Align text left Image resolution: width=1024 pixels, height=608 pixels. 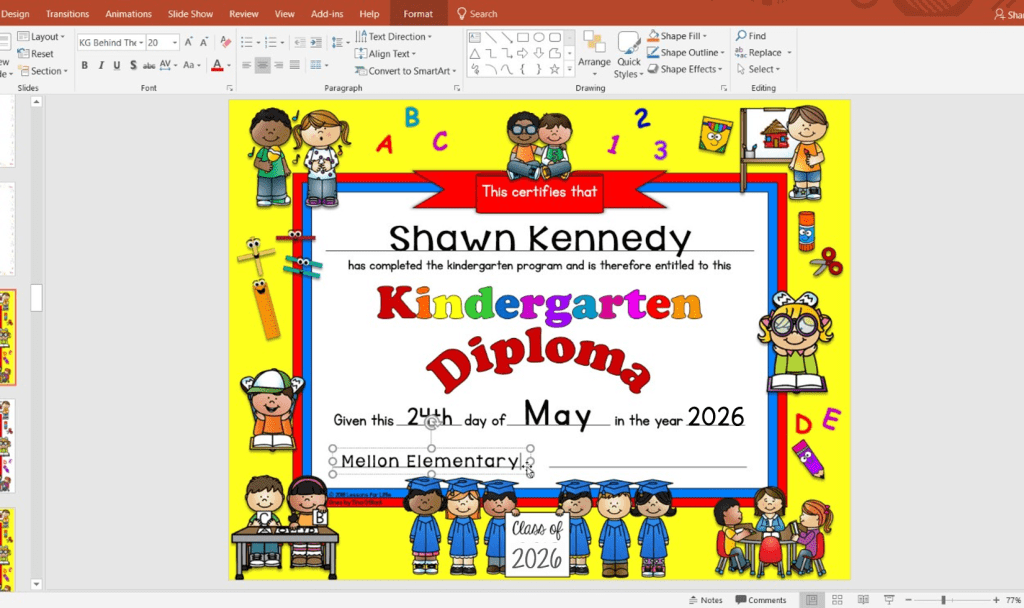point(246,65)
